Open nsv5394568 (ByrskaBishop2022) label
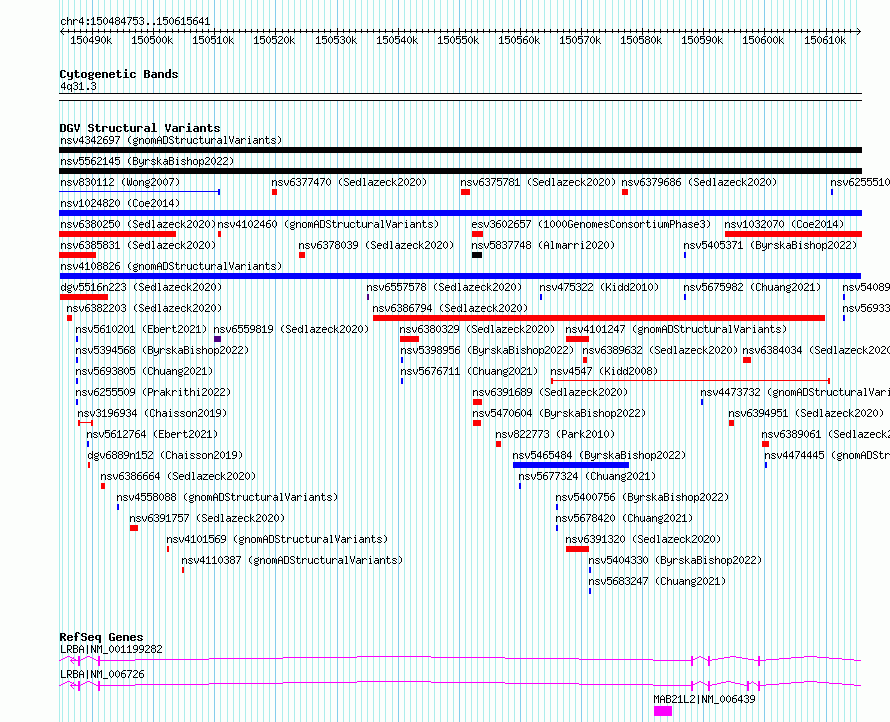 162,350
